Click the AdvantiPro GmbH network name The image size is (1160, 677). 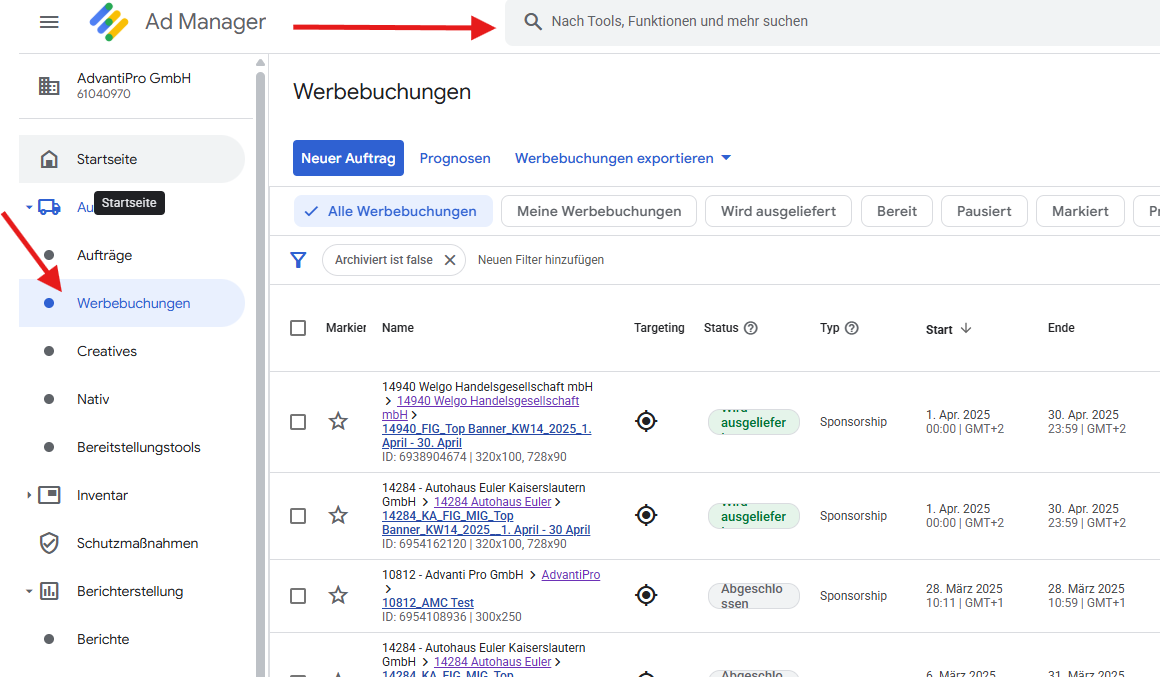(x=134, y=78)
